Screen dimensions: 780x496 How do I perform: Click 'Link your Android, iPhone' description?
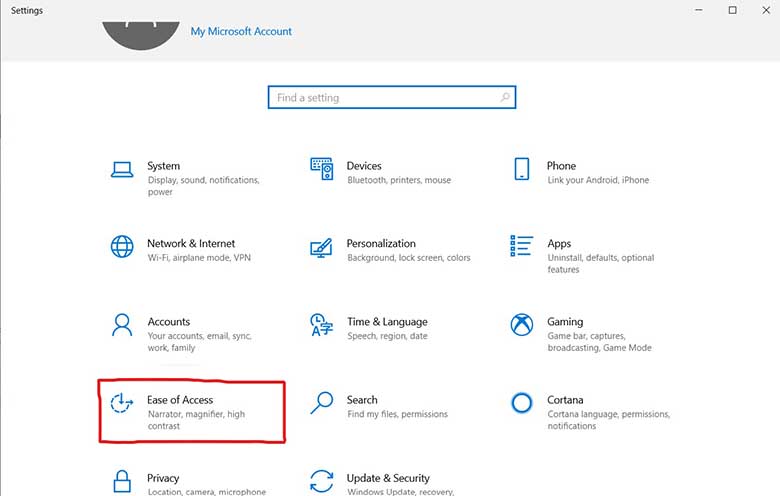coord(598,180)
